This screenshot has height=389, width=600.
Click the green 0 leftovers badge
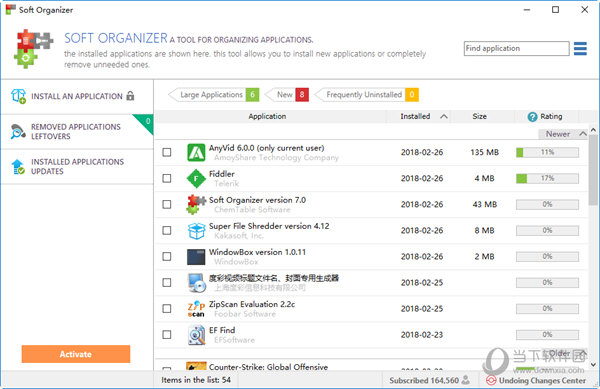tap(147, 122)
